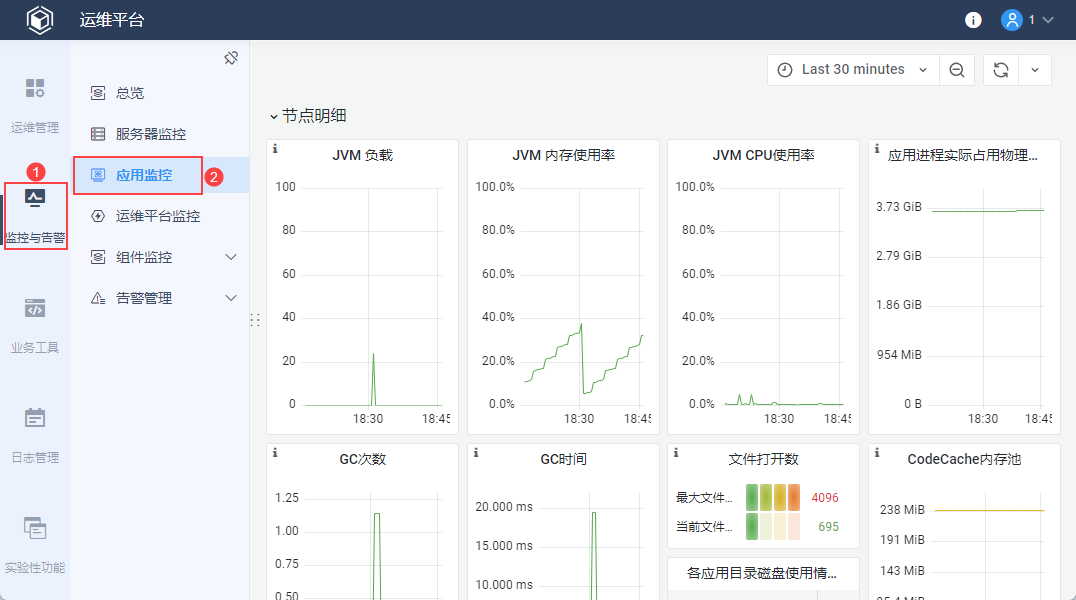Viewport: 1076px width, 600px height.
Task: Click the JVM 负载 spike in chart
Action: tap(373, 379)
